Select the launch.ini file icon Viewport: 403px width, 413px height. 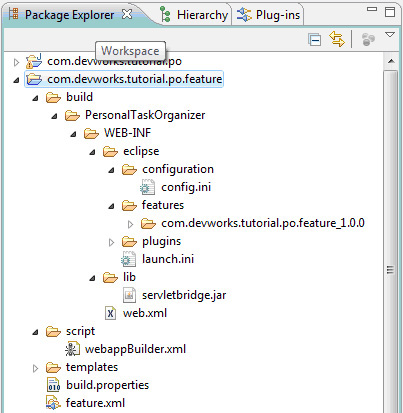pos(128,259)
